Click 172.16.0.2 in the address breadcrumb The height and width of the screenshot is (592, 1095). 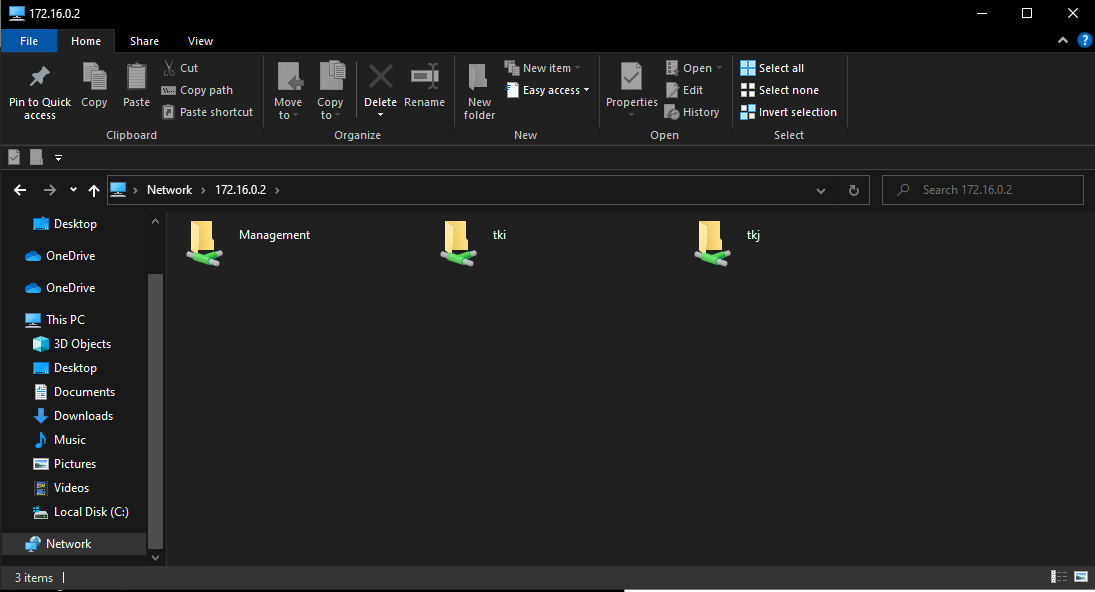(x=240, y=190)
